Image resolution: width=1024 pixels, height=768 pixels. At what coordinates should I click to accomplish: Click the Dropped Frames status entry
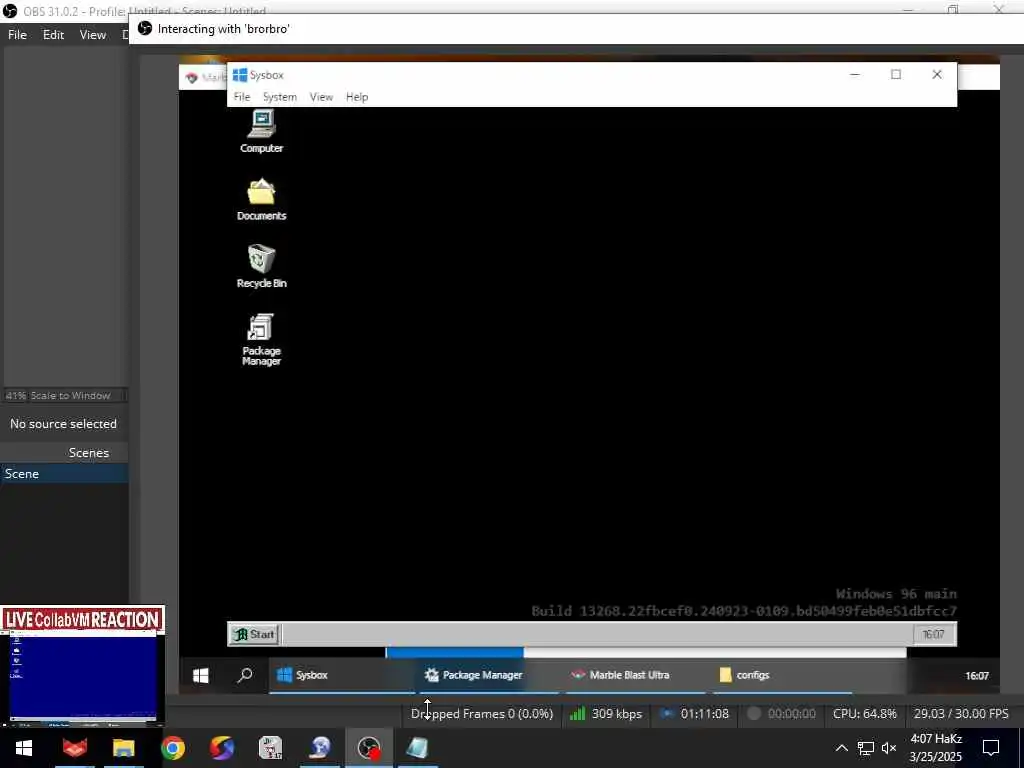click(482, 714)
